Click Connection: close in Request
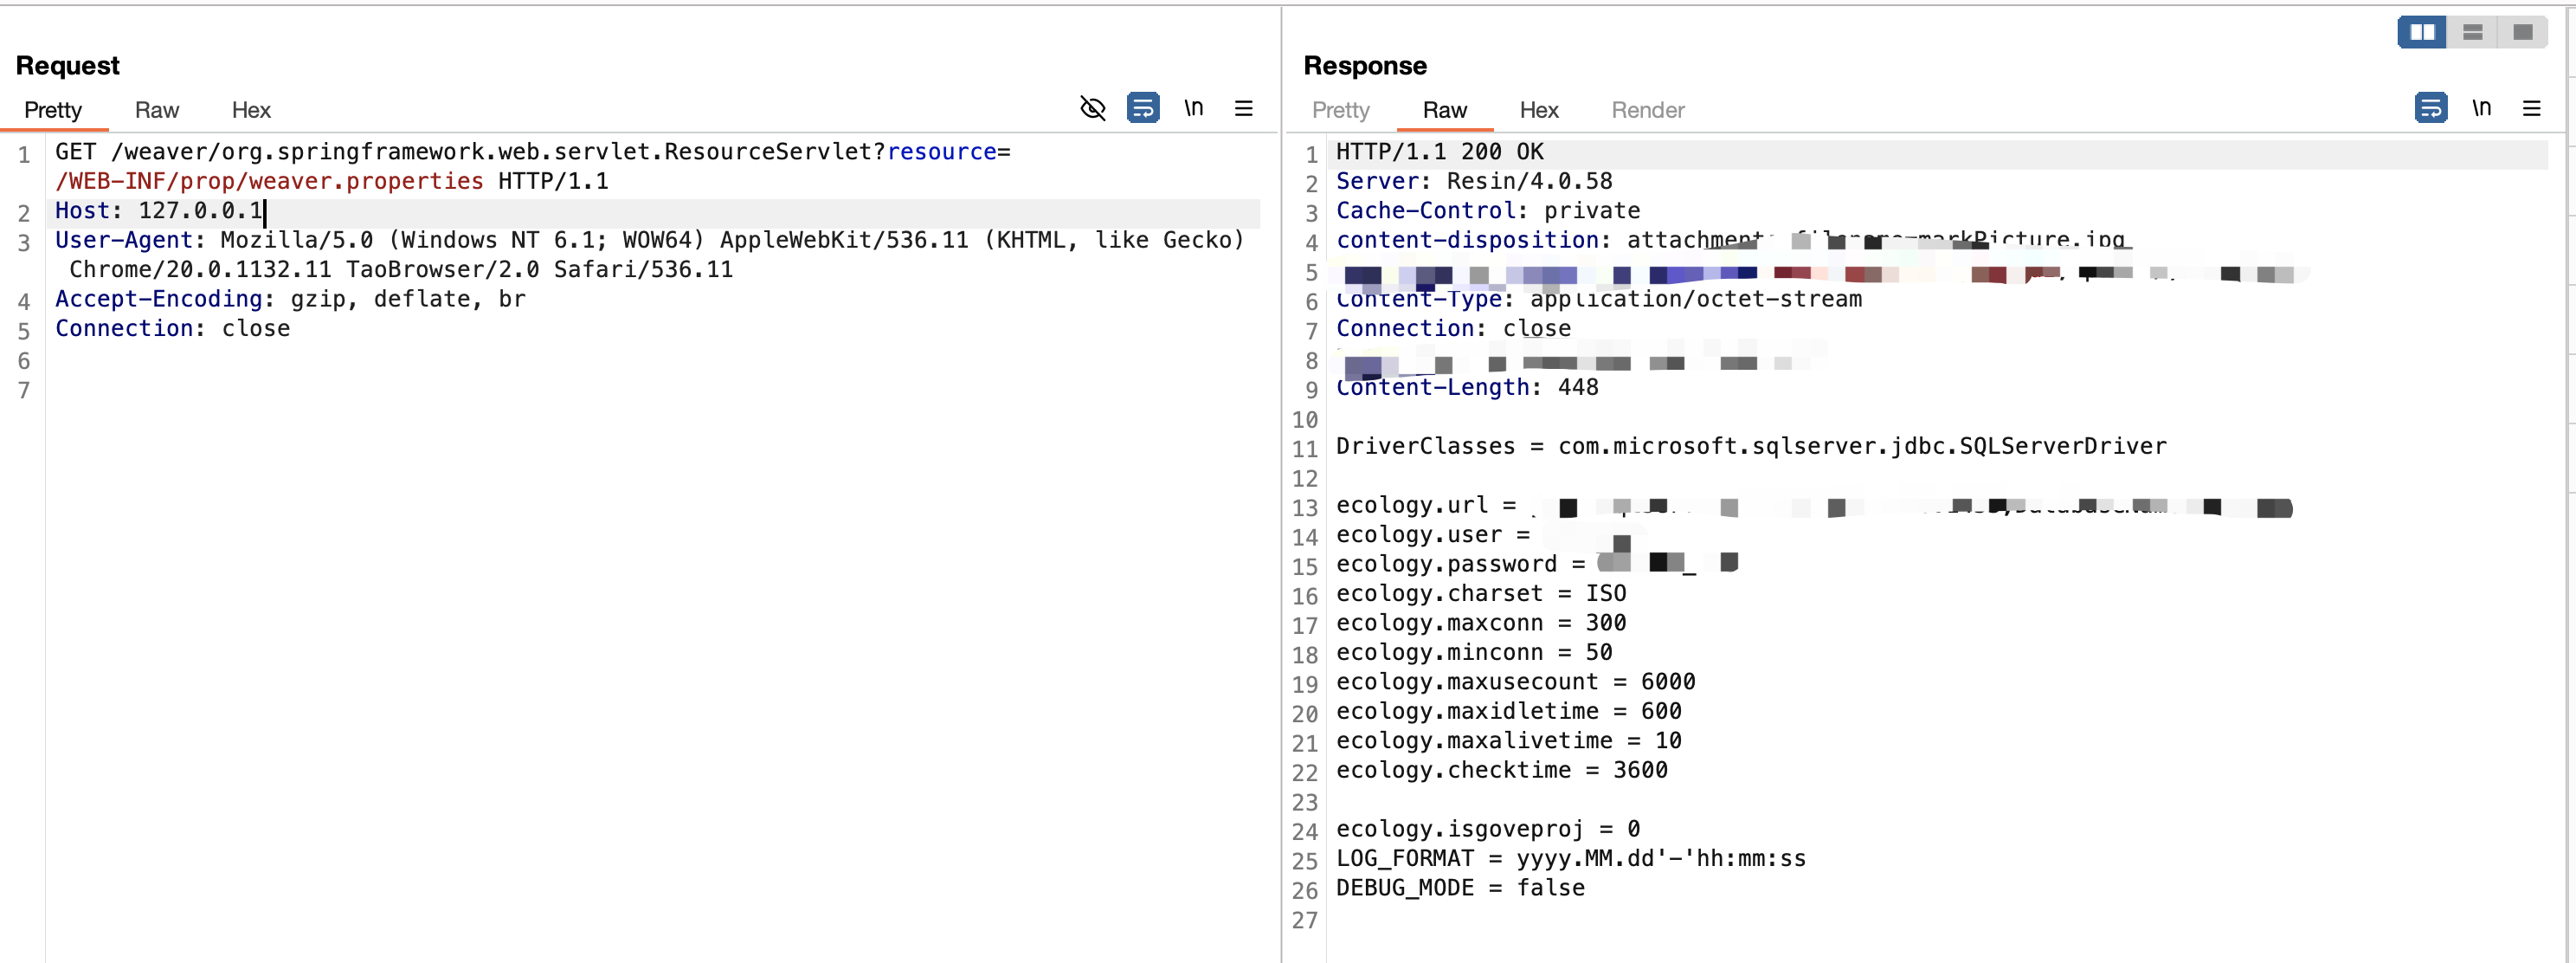 pyautogui.click(x=172, y=329)
